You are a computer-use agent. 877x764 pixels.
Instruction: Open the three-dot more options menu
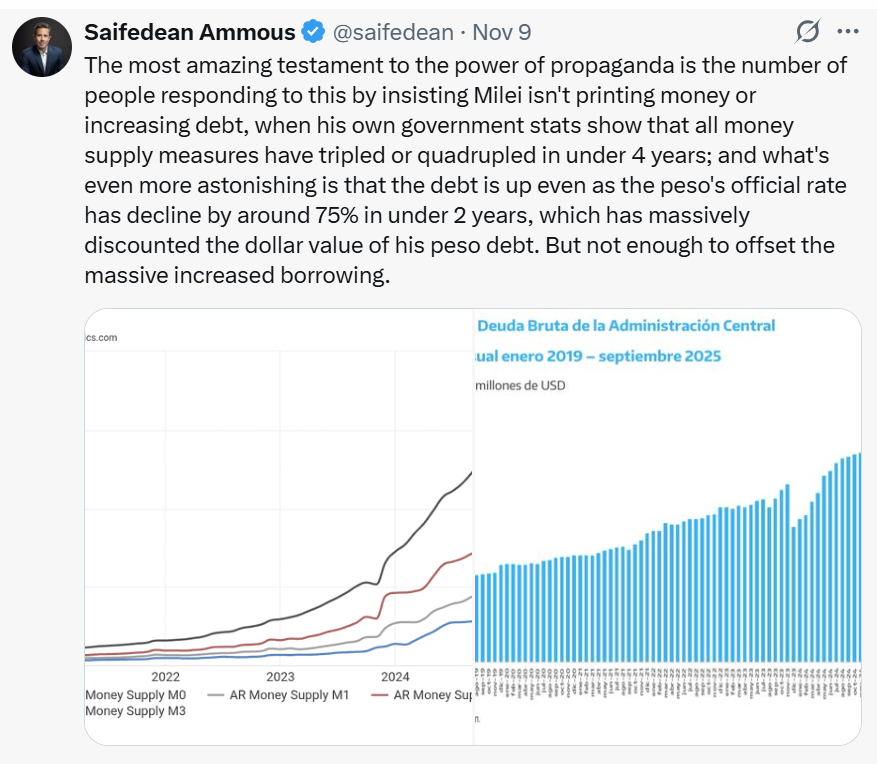[847, 32]
